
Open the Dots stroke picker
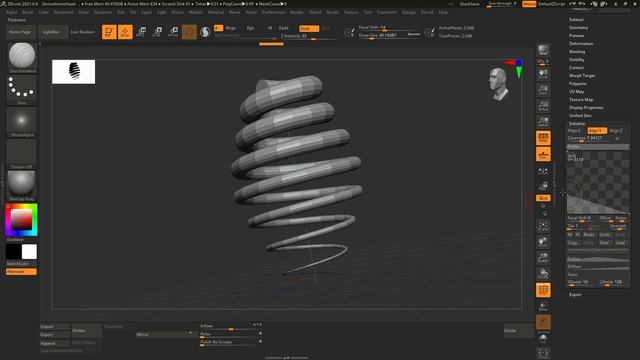[22, 90]
